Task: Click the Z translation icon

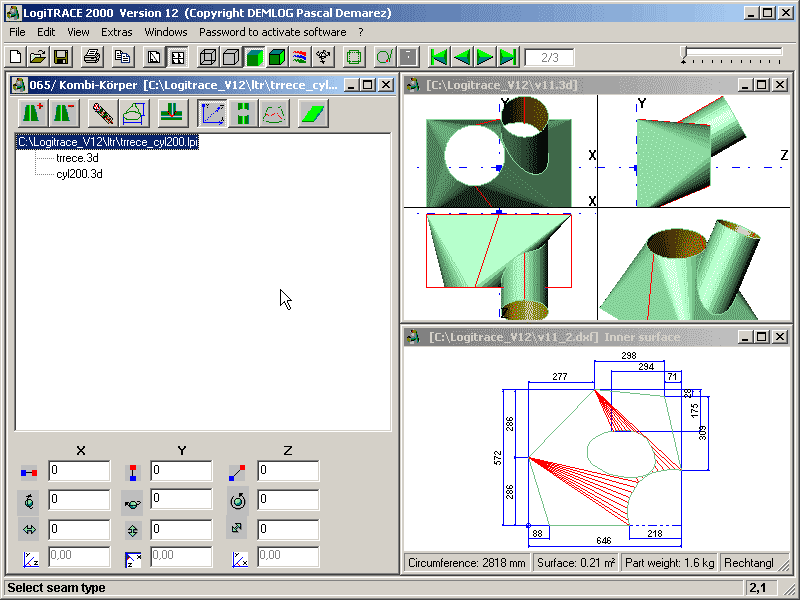Action: point(237,472)
